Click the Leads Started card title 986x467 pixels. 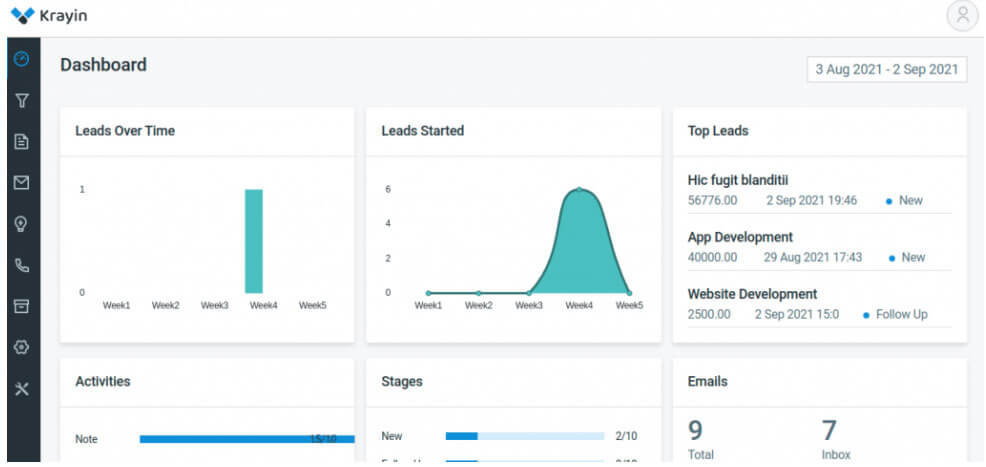pyautogui.click(x=423, y=131)
